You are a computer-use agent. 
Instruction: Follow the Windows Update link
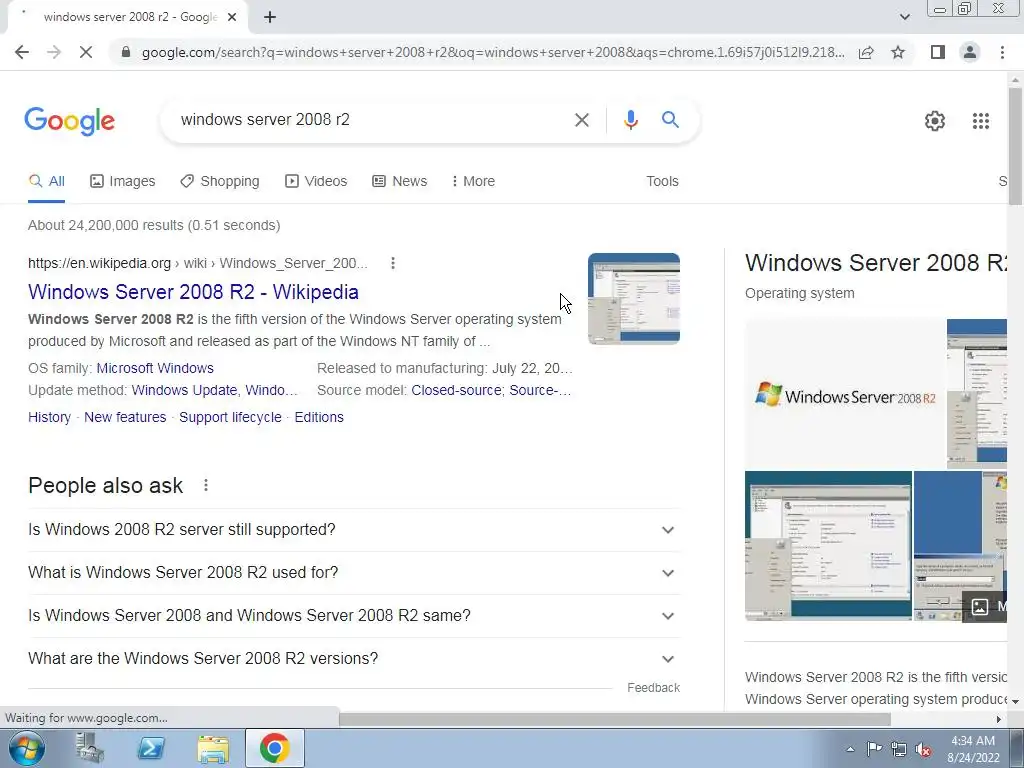(184, 391)
